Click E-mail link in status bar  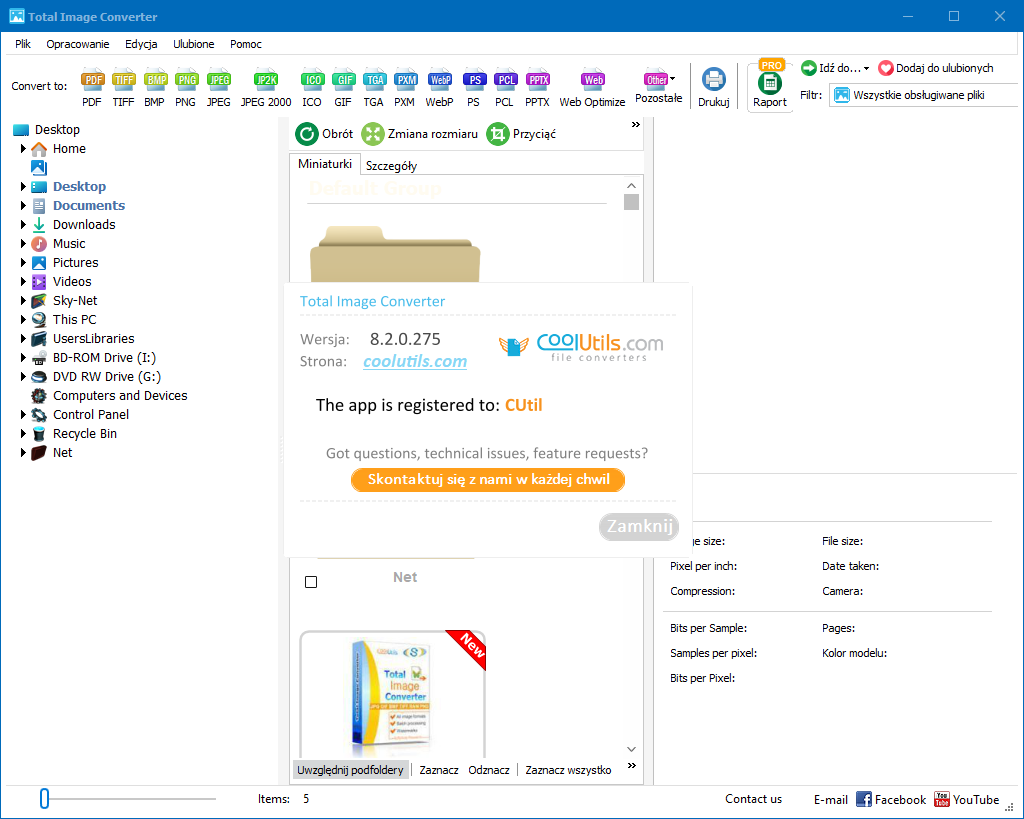tap(830, 799)
